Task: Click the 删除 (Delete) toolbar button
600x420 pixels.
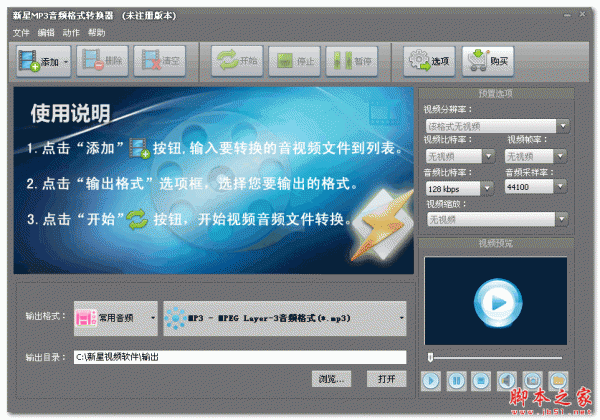Action: 102,61
